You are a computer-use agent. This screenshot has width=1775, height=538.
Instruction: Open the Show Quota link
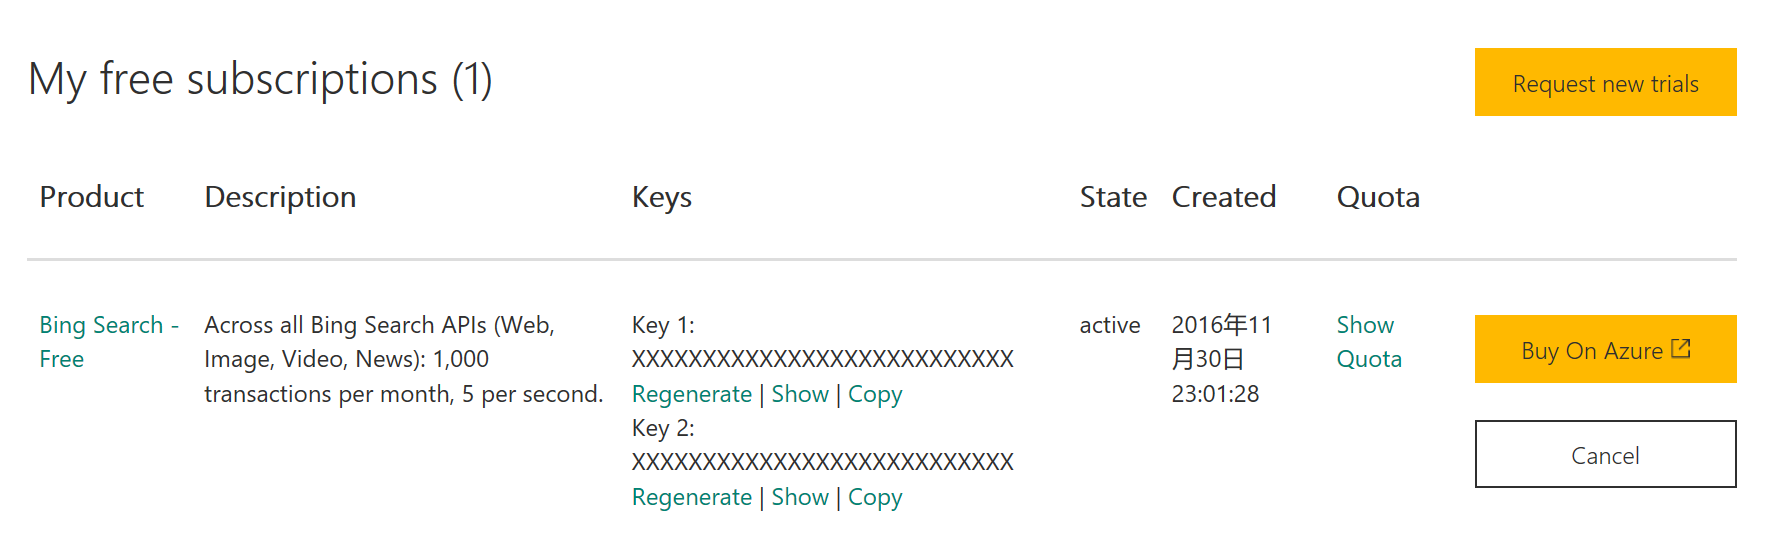1369,342
